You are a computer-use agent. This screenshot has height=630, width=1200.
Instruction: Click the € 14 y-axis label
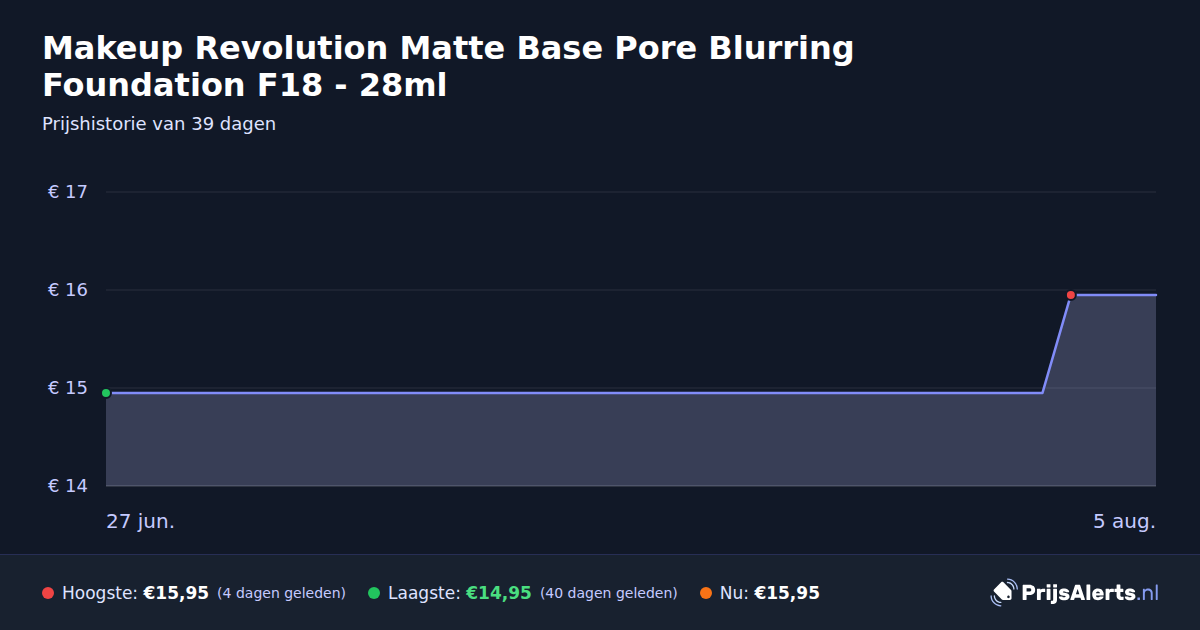(68, 486)
